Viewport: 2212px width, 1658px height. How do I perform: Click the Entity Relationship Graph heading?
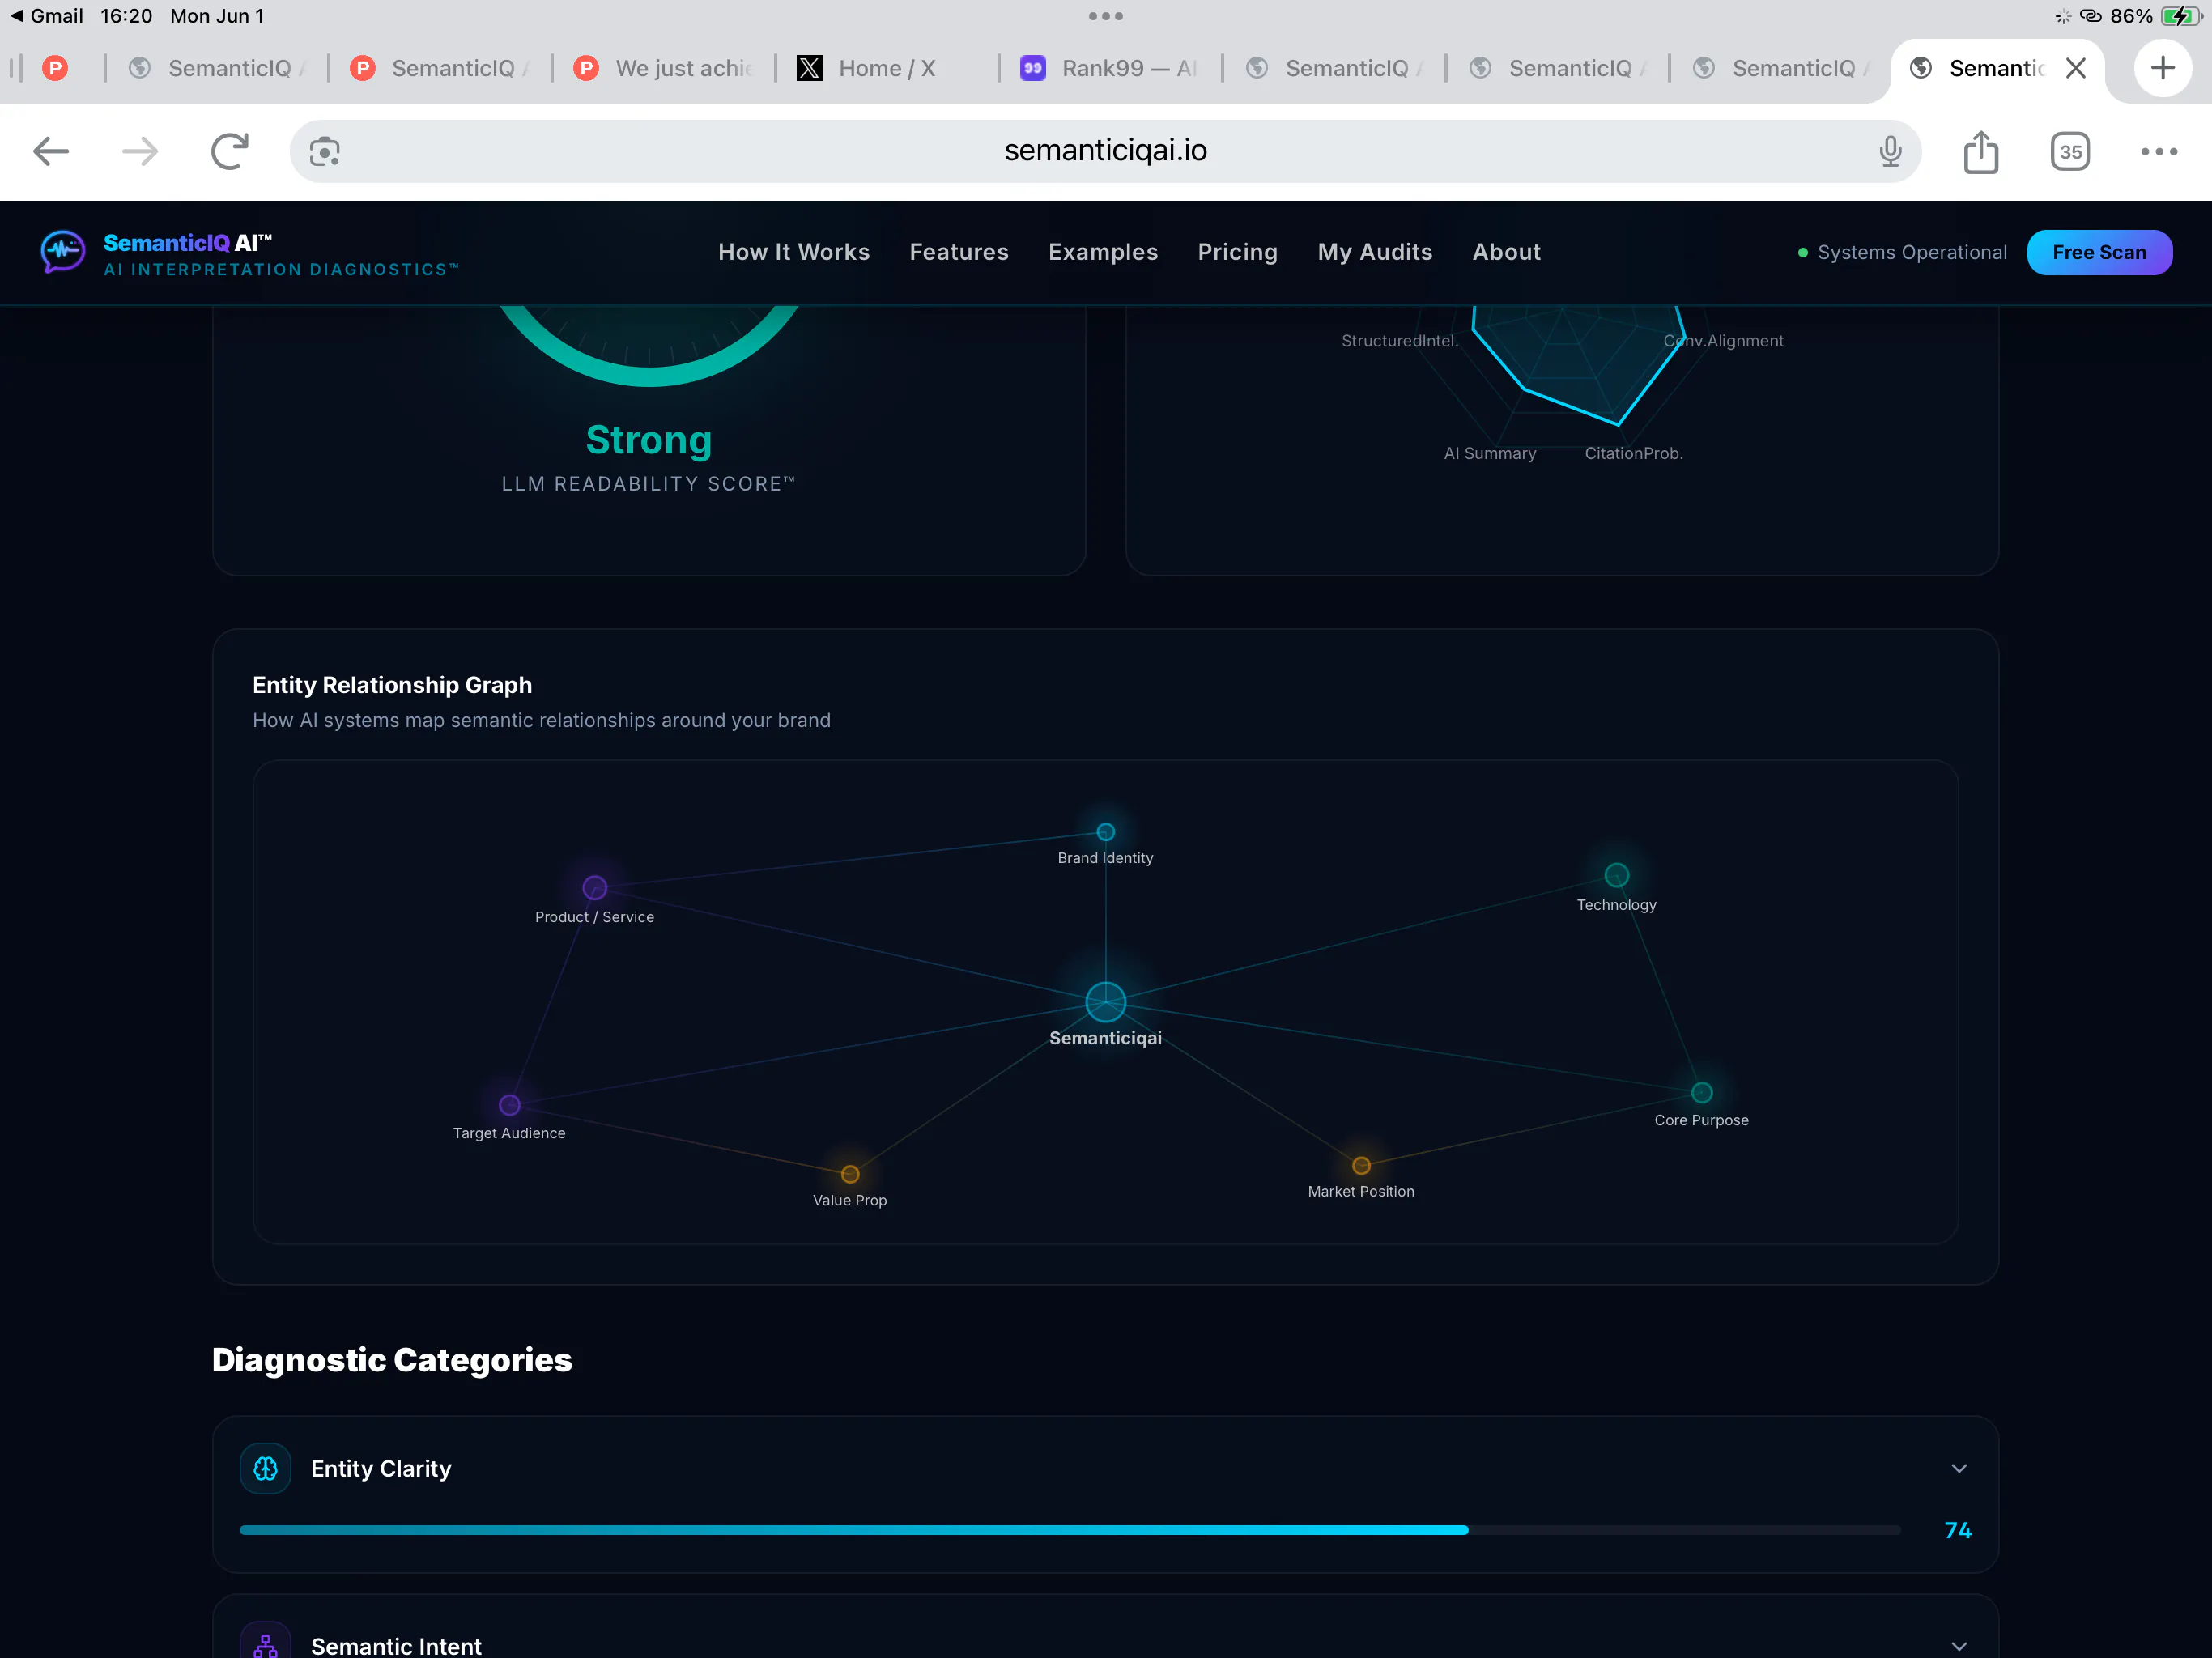point(392,685)
